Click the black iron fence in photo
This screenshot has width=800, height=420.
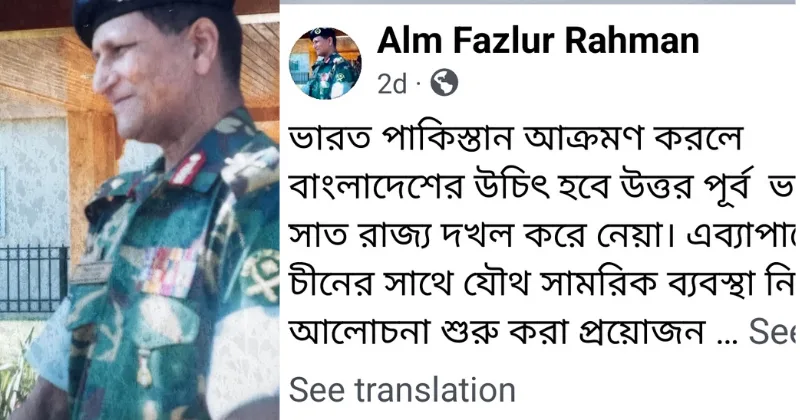pos(33,279)
